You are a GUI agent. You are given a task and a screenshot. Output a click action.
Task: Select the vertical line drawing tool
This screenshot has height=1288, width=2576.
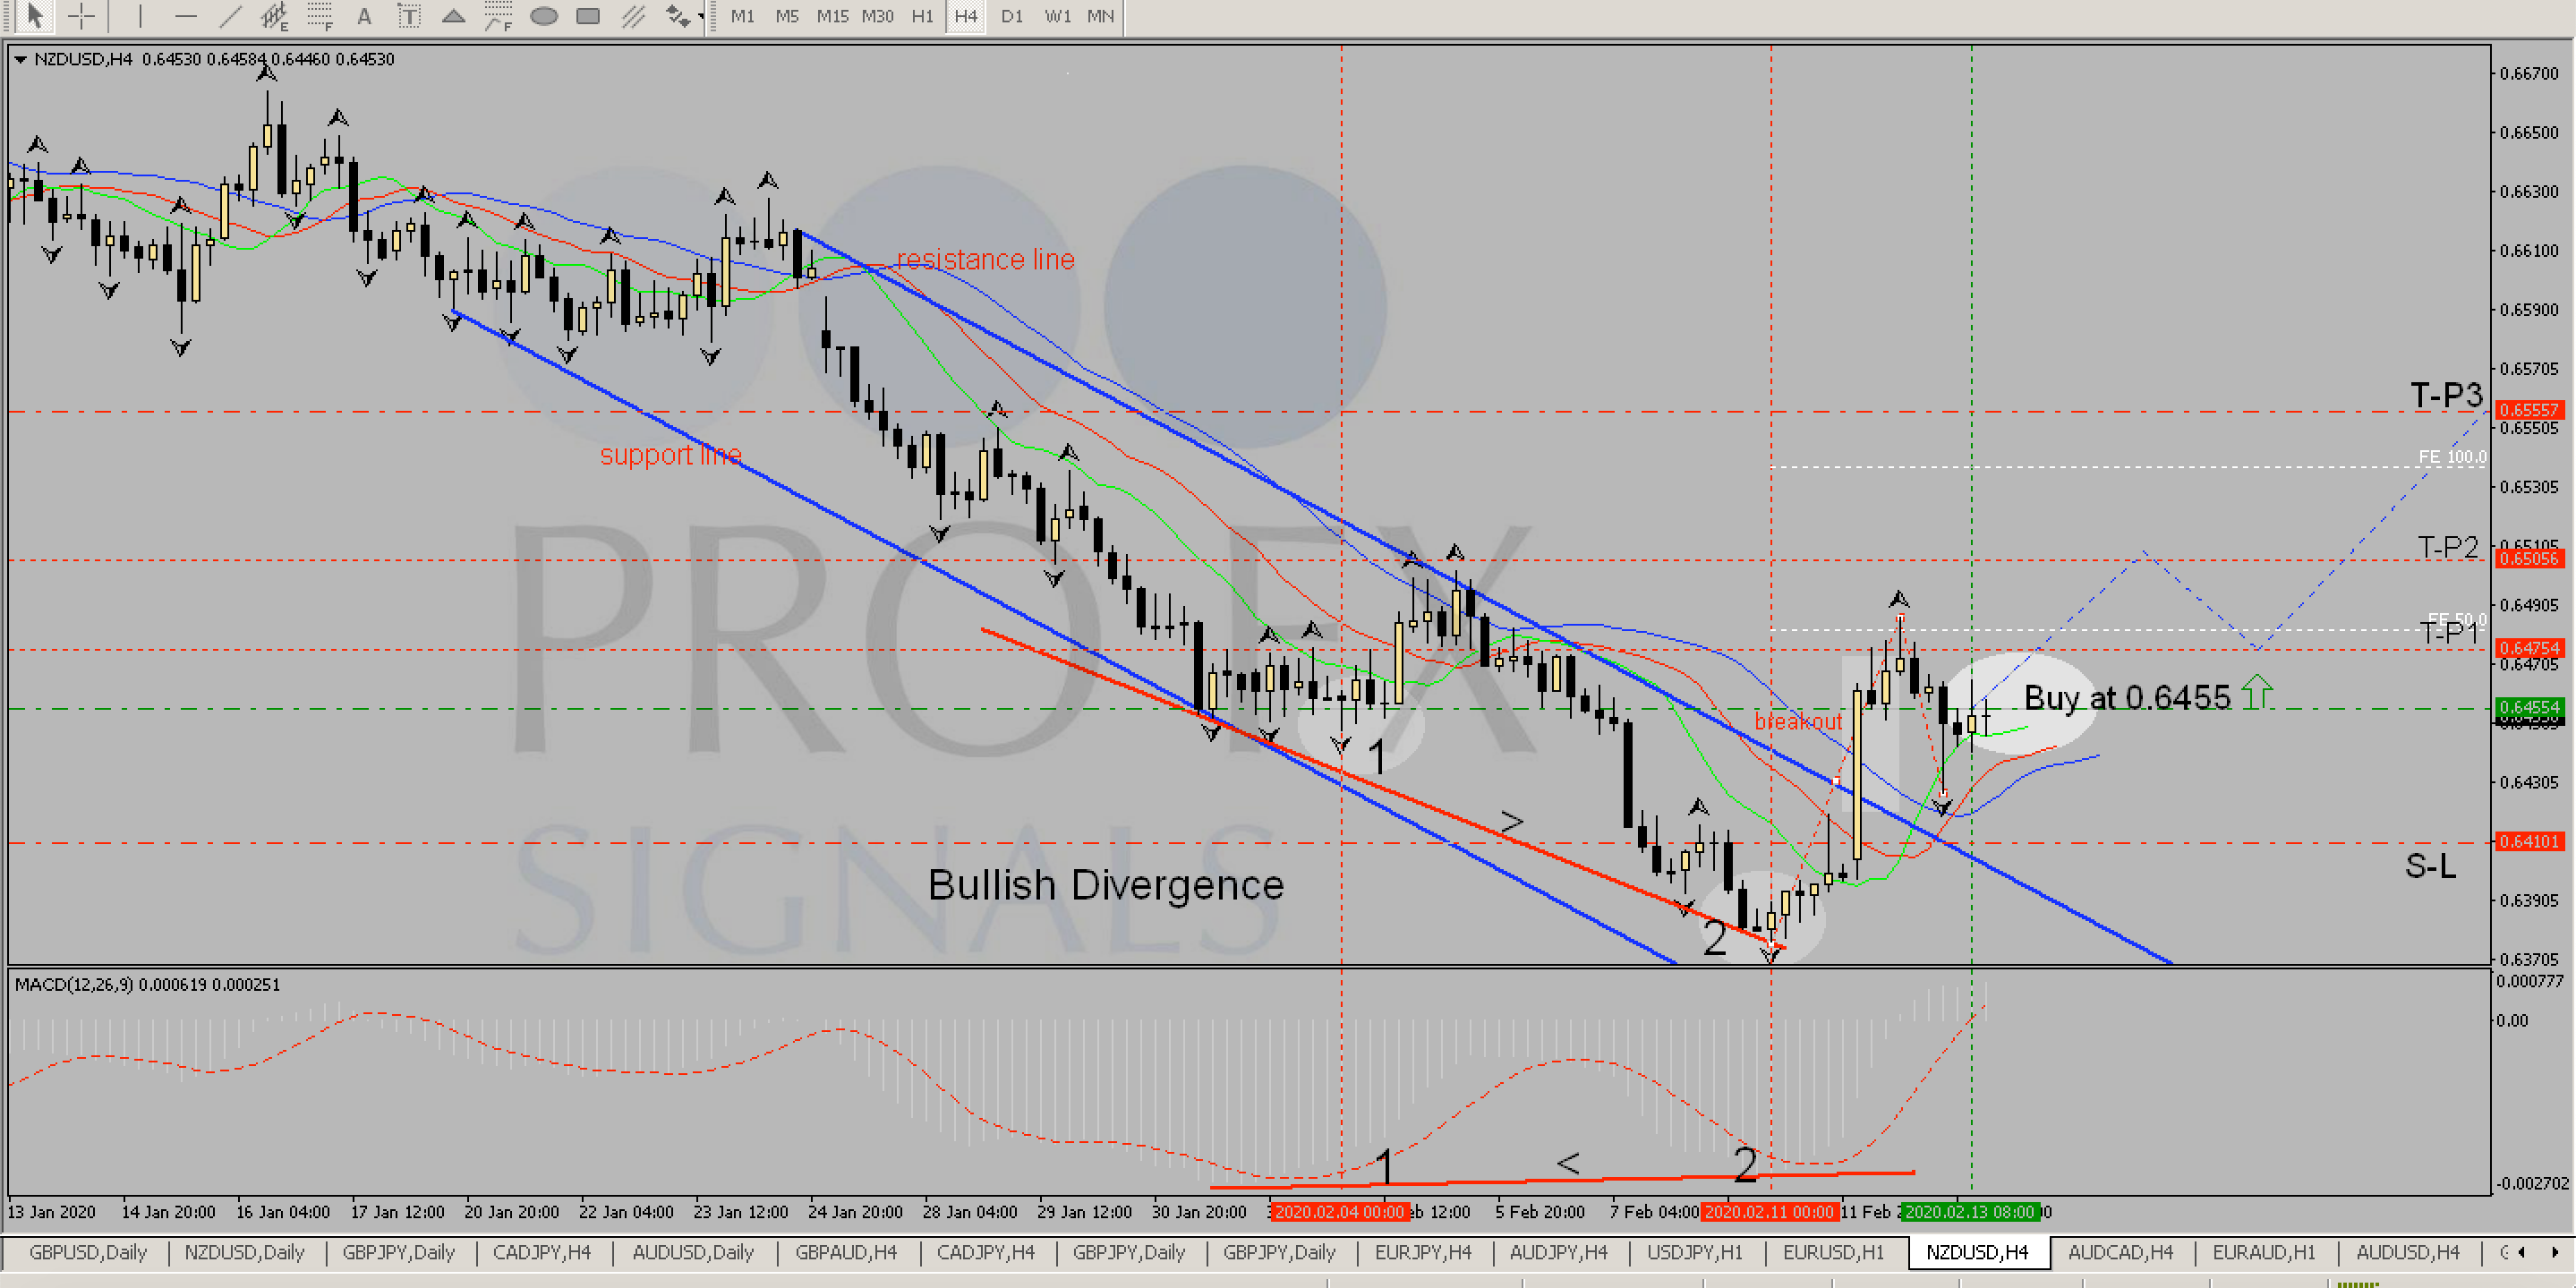[140, 16]
